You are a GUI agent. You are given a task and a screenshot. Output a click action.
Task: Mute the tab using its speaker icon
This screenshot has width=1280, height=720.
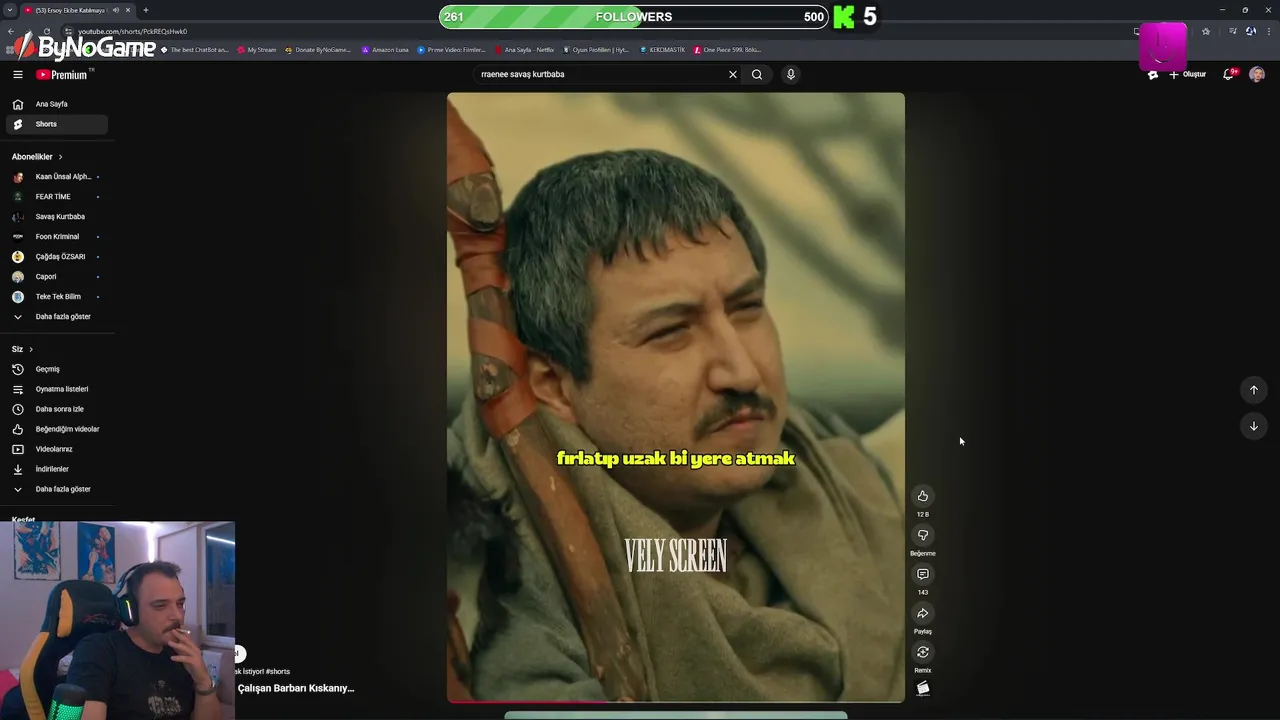click(x=116, y=10)
